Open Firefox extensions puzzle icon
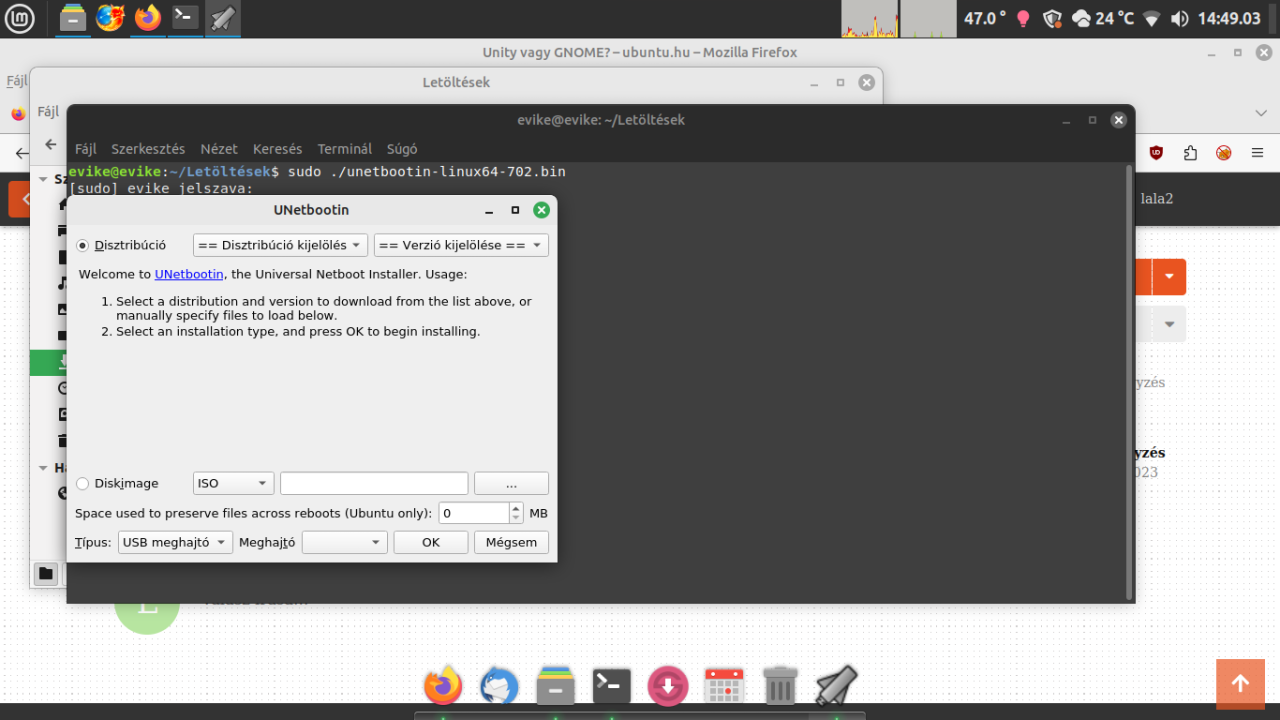 pos(1190,153)
